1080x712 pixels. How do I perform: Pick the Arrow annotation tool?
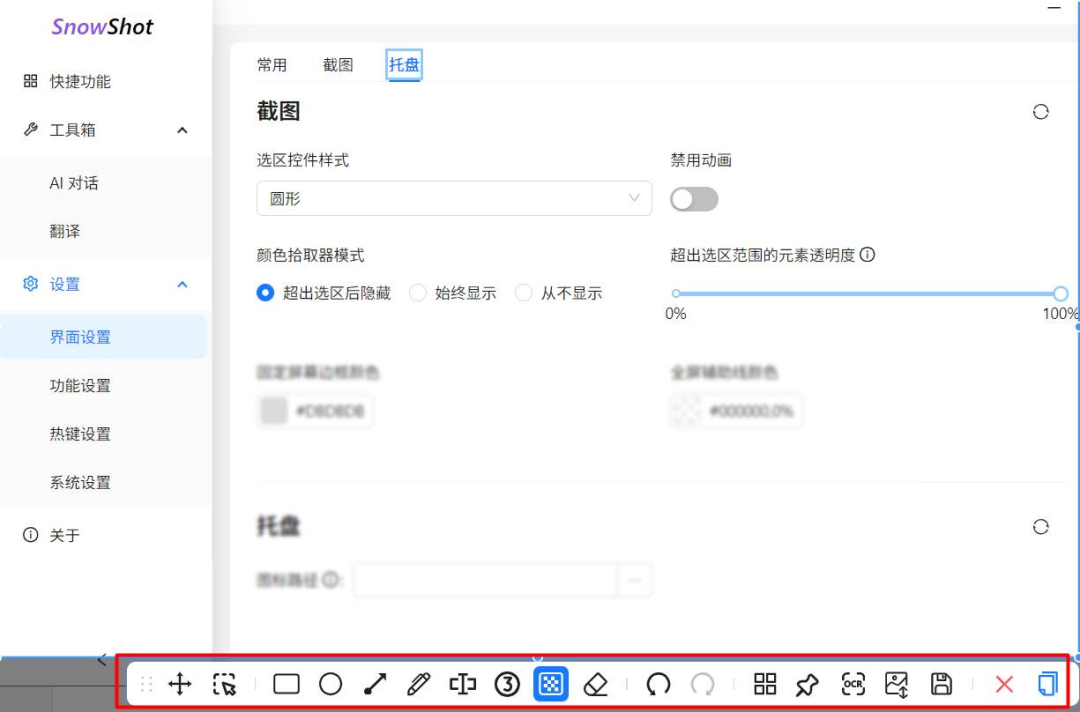[375, 684]
